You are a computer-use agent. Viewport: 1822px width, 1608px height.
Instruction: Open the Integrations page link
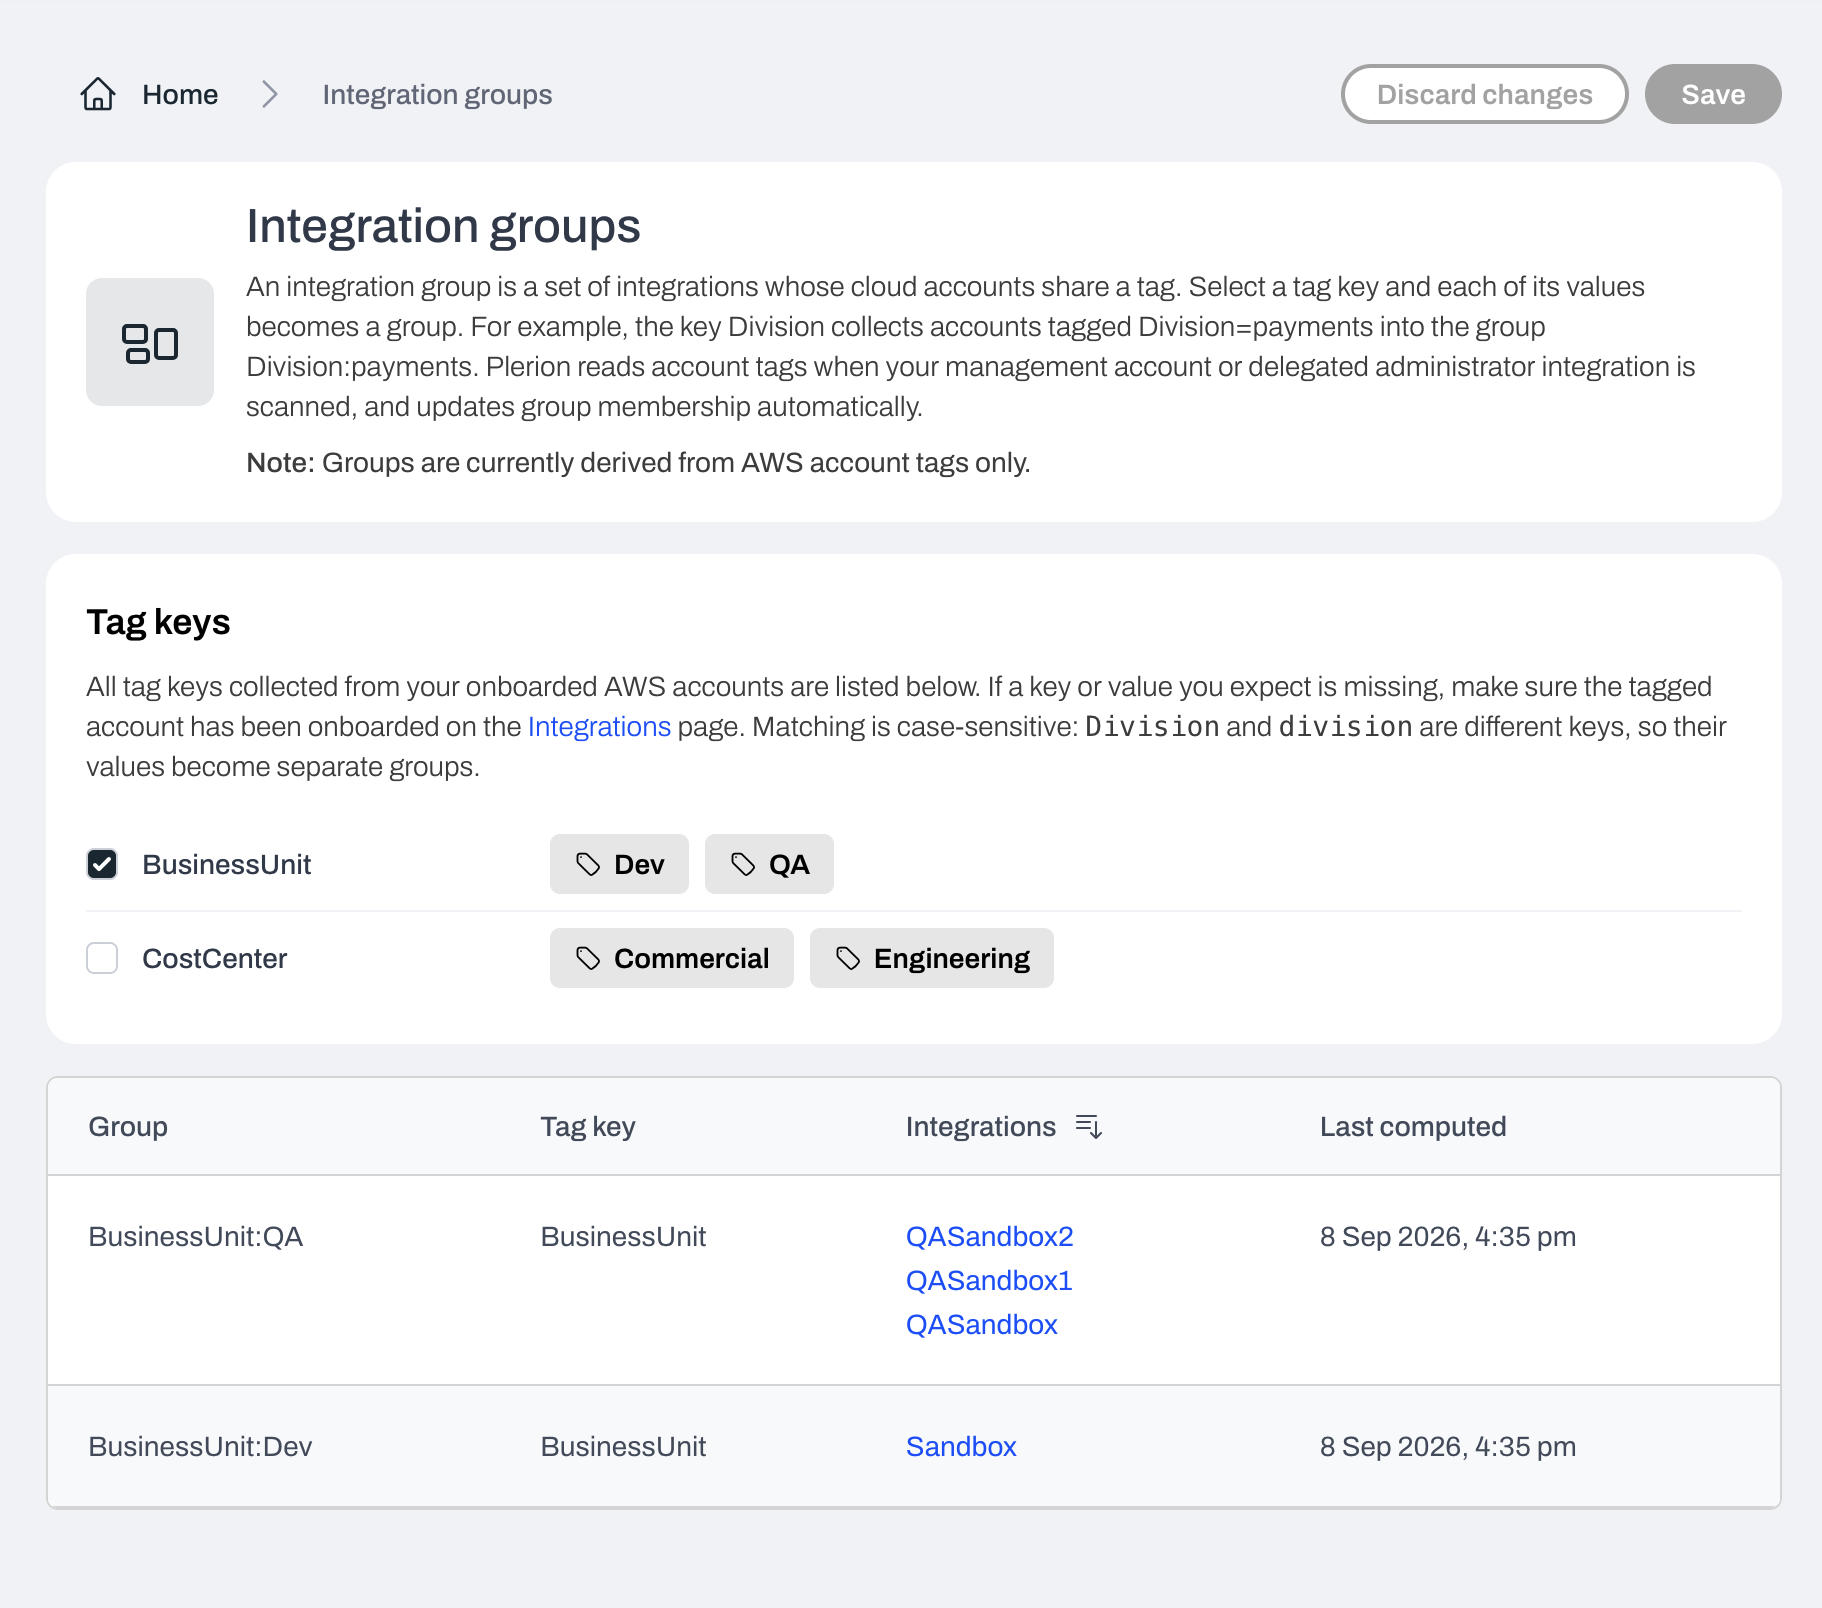(599, 726)
